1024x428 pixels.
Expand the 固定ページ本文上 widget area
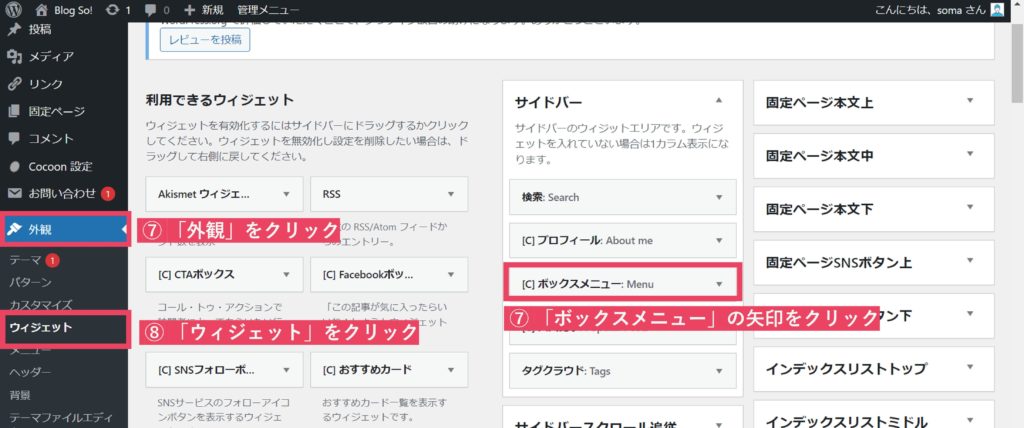tap(969, 101)
